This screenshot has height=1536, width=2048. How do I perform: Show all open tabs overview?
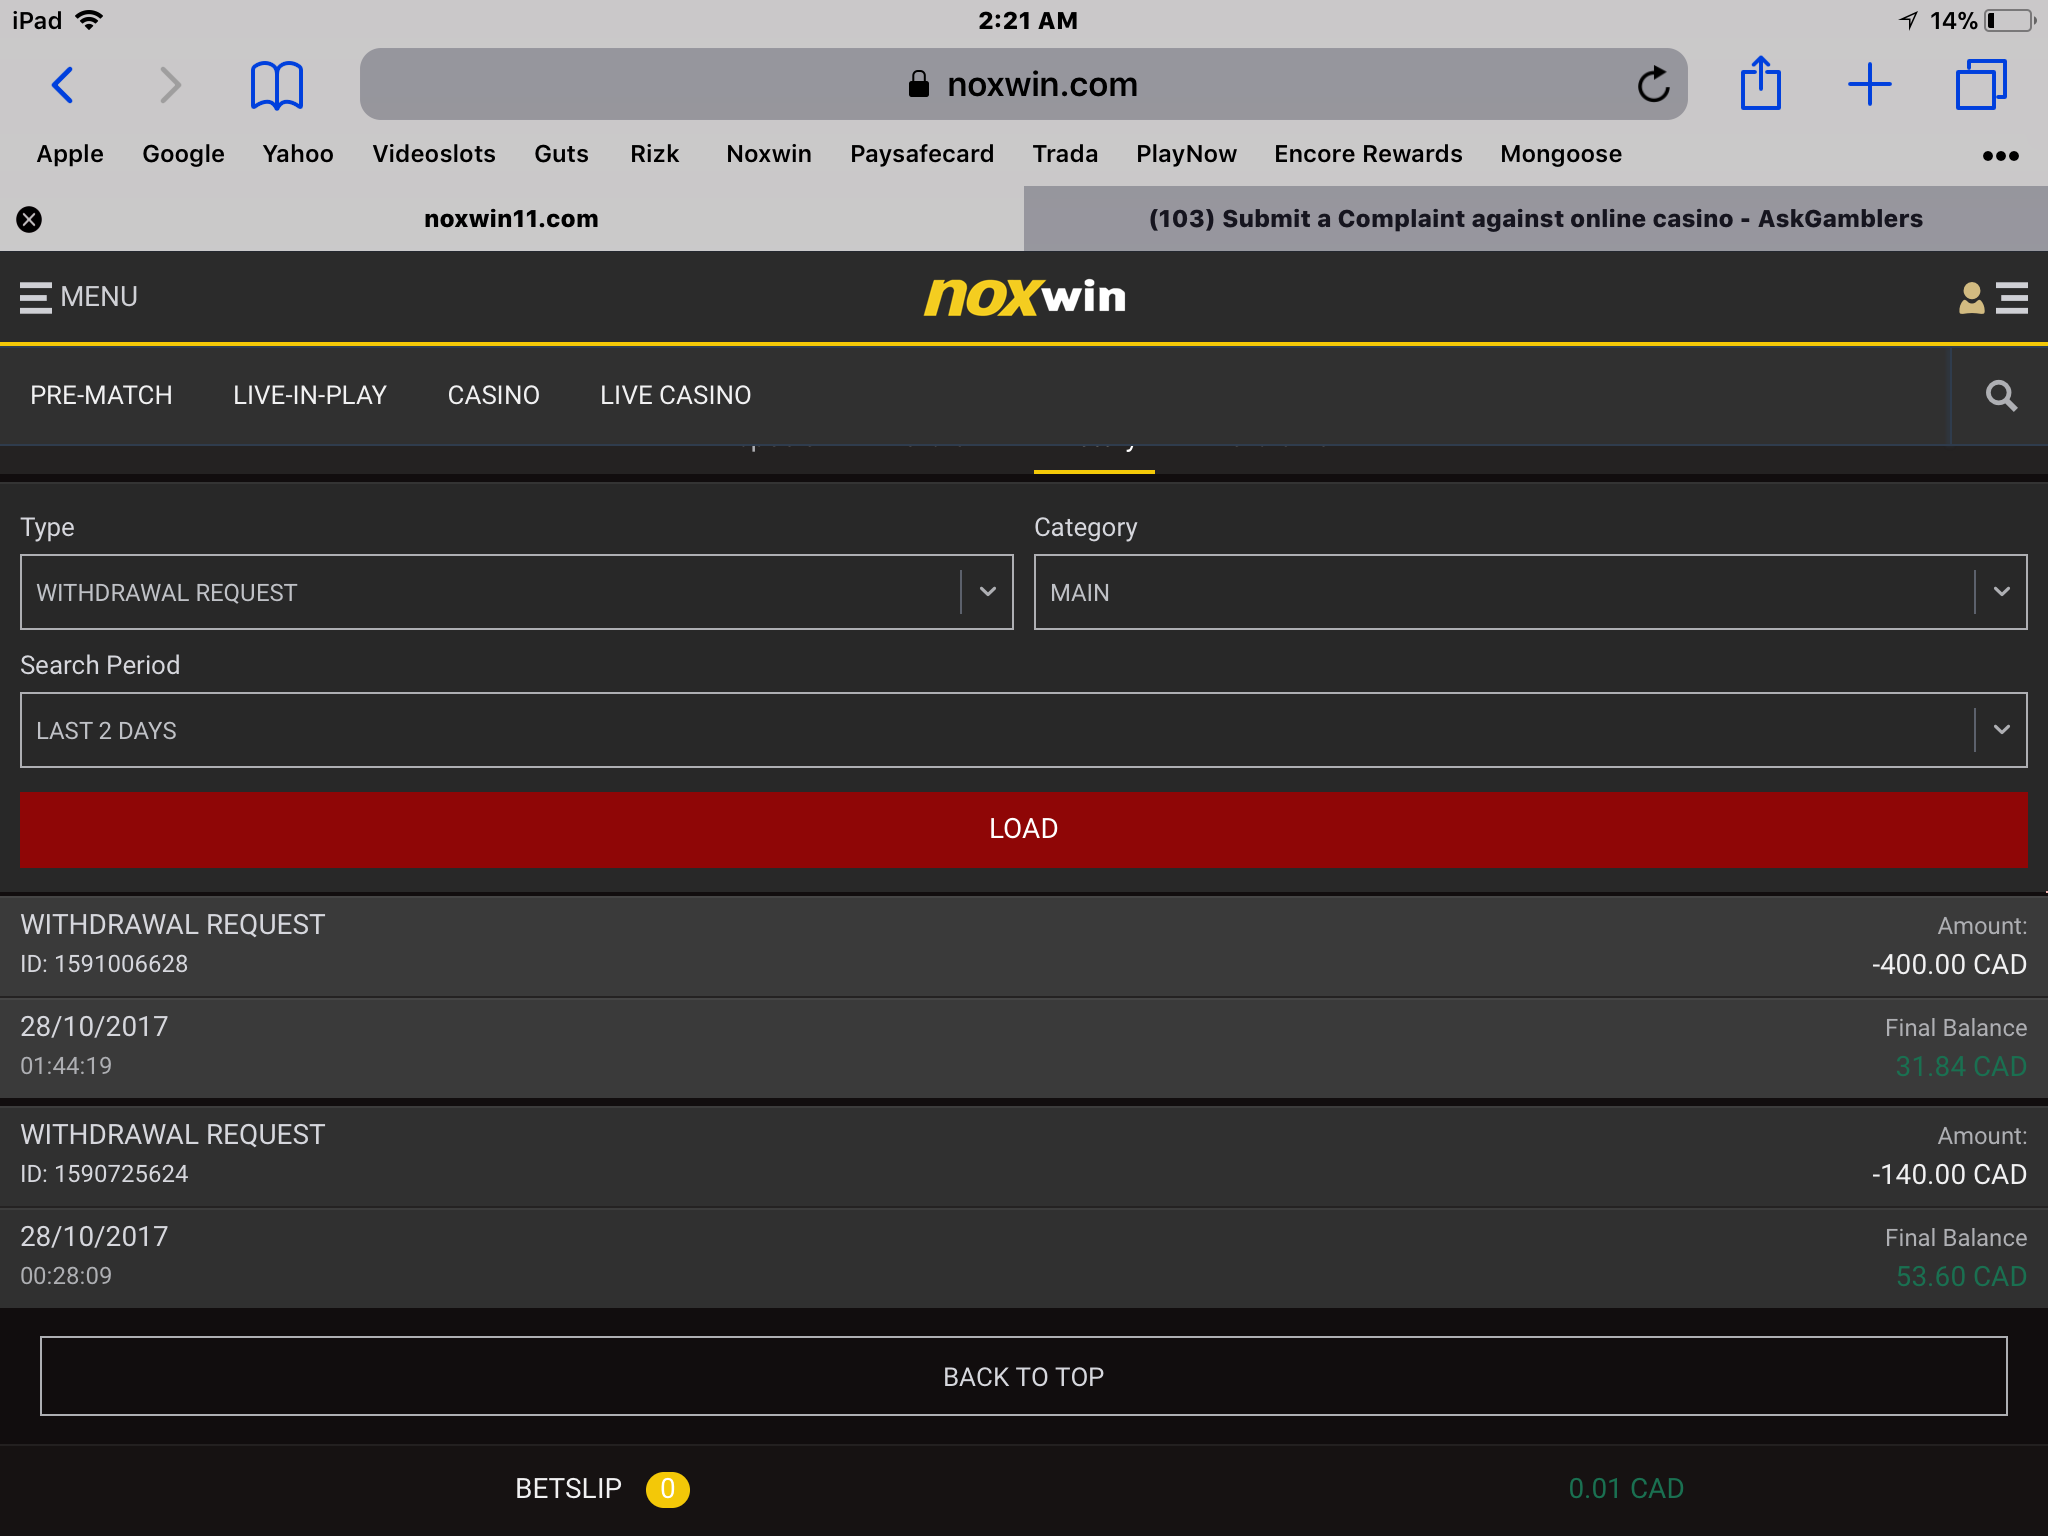[1980, 85]
